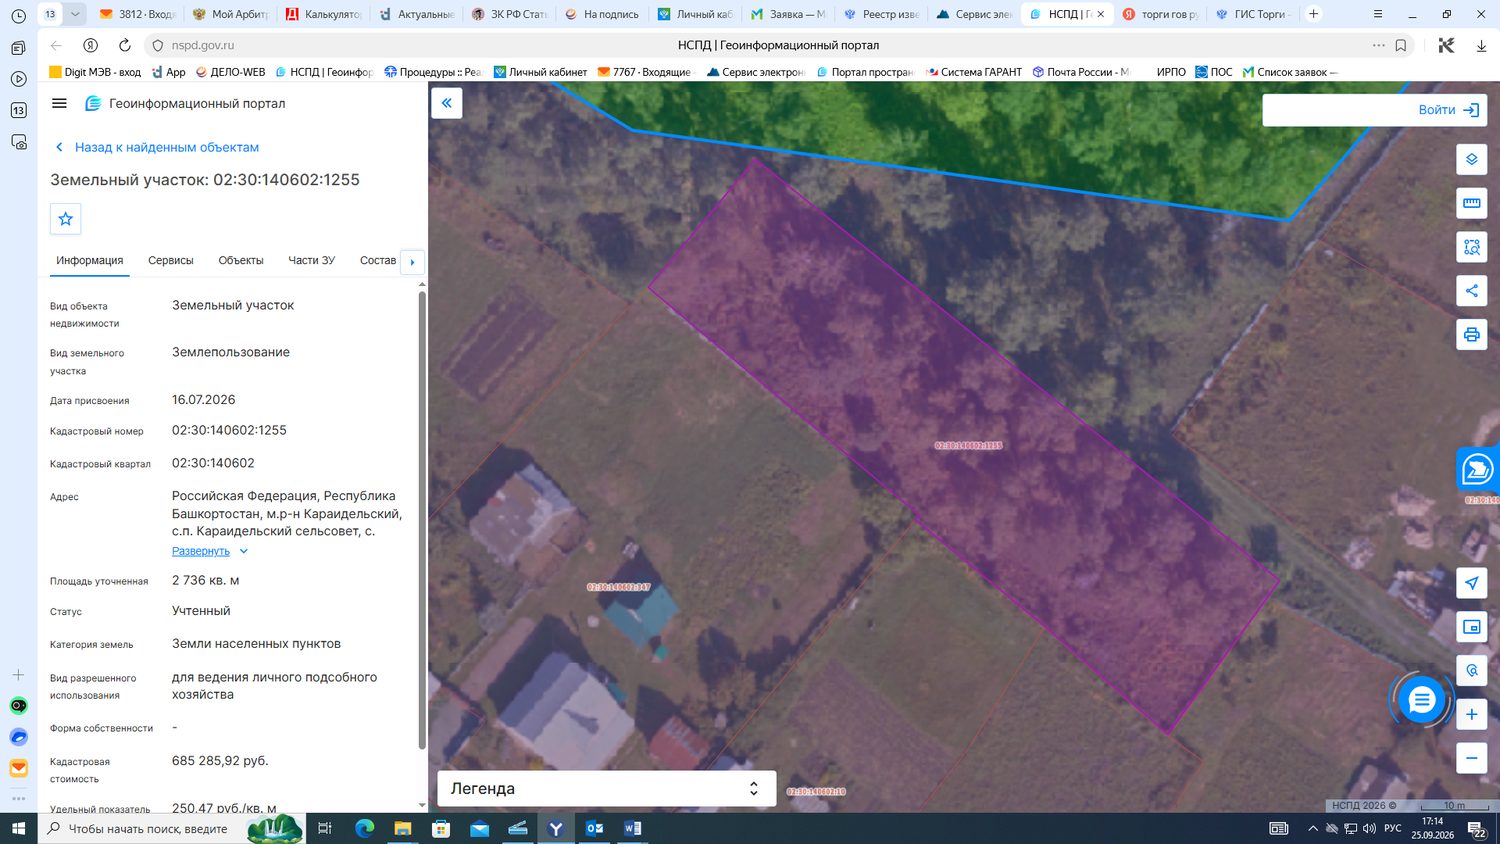Zoom out the map with minus button
Screen dimensions: 1500x844
(1471, 758)
